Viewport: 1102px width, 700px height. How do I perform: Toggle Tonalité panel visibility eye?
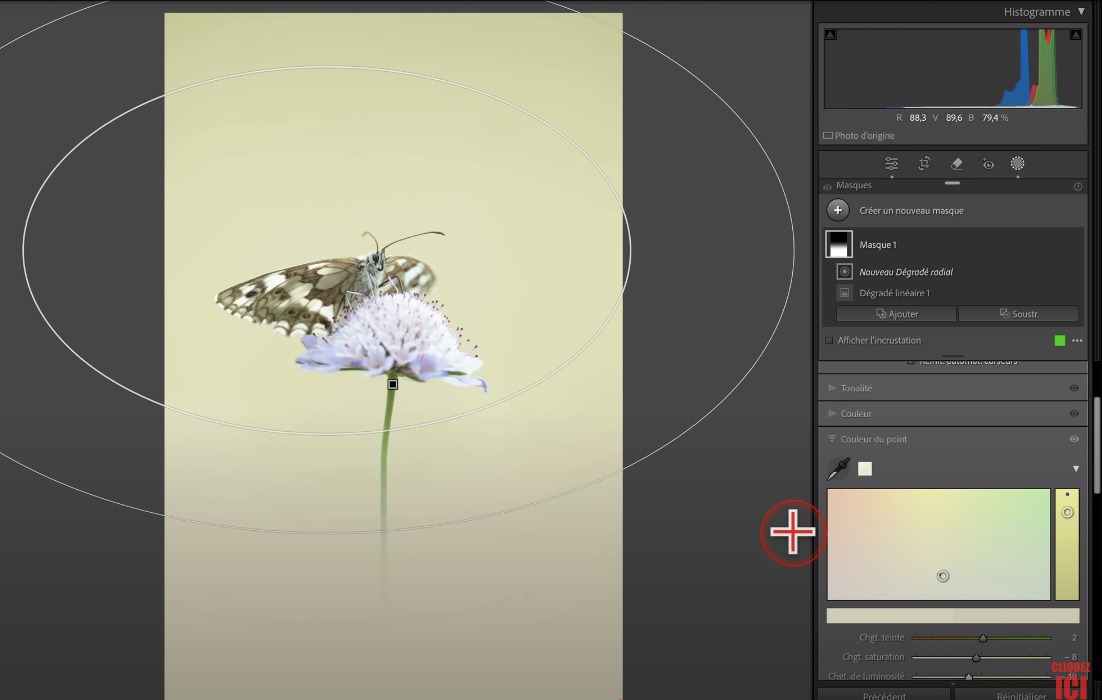click(x=1074, y=388)
